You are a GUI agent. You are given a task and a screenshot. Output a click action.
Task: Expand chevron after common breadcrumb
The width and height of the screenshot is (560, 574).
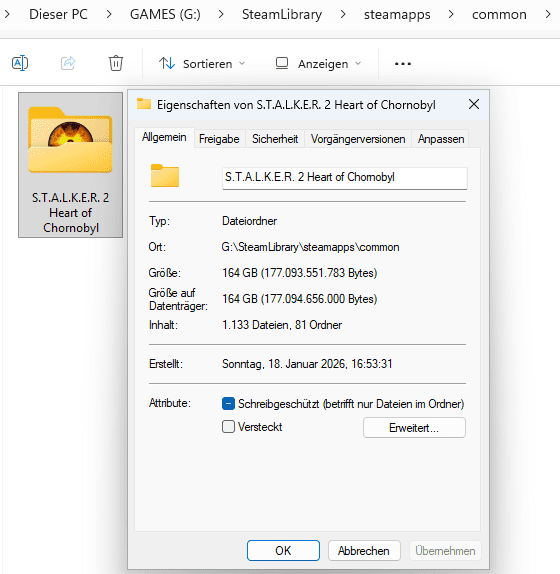tap(548, 14)
